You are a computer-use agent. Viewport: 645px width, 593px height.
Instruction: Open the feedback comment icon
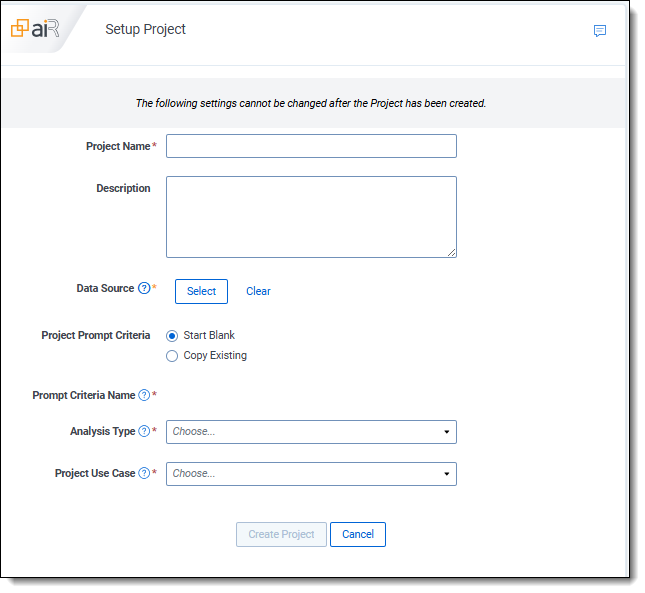600,31
